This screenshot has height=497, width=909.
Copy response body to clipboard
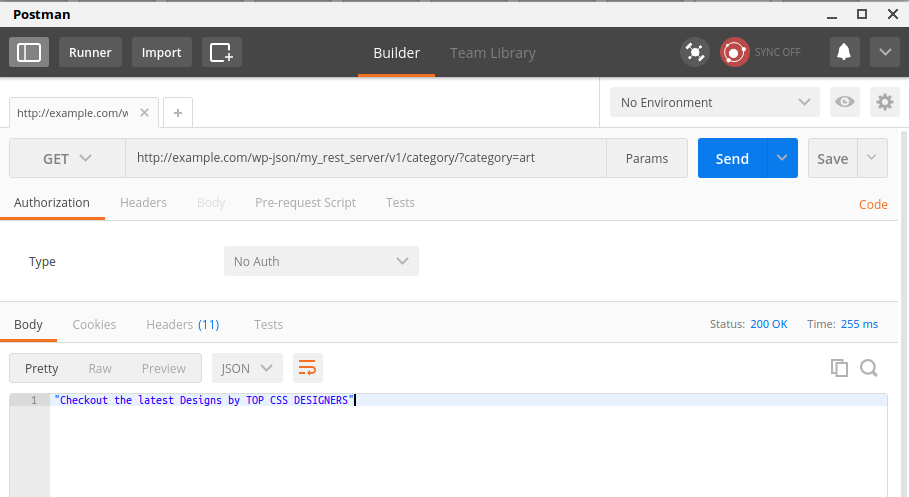pyautogui.click(x=839, y=368)
